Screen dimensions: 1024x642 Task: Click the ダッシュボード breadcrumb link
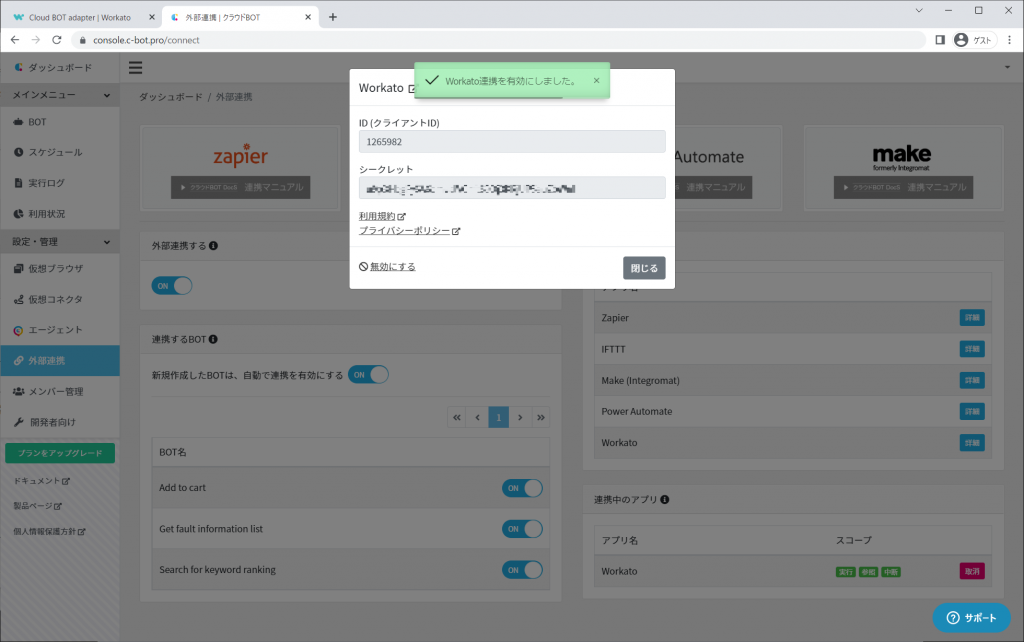click(170, 97)
